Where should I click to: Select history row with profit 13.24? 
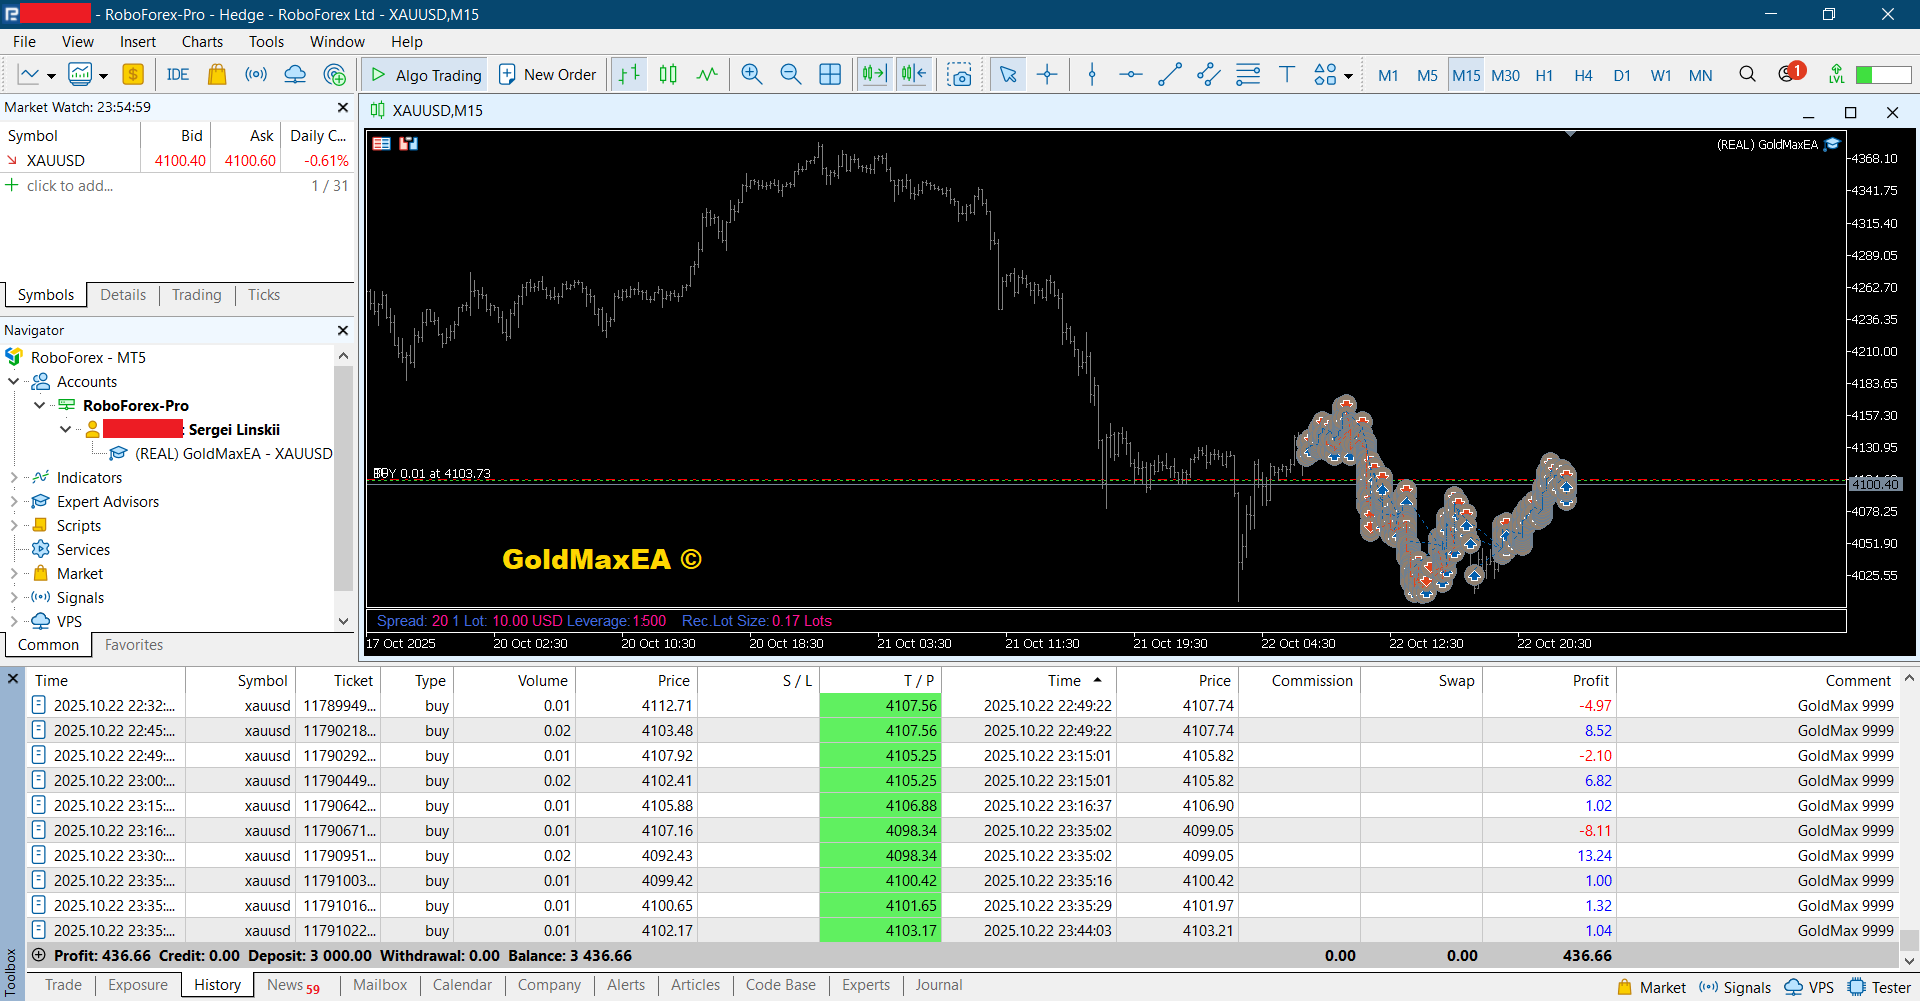click(x=964, y=855)
